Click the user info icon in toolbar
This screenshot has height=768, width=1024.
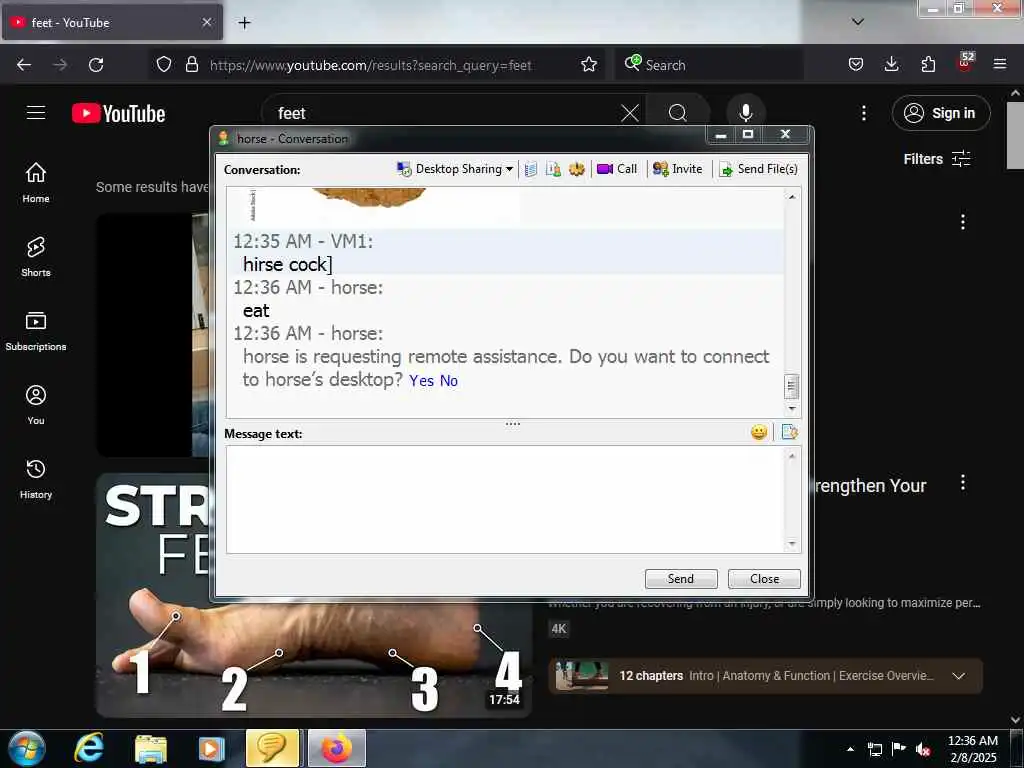pos(553,170)
